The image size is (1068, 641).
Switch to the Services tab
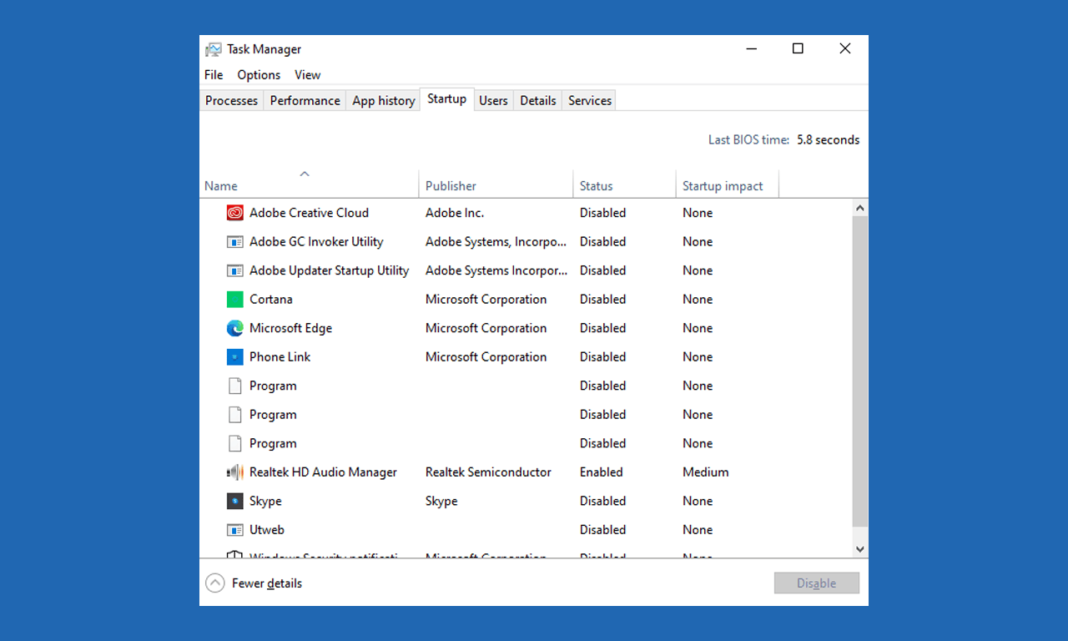tap(589, 100)
